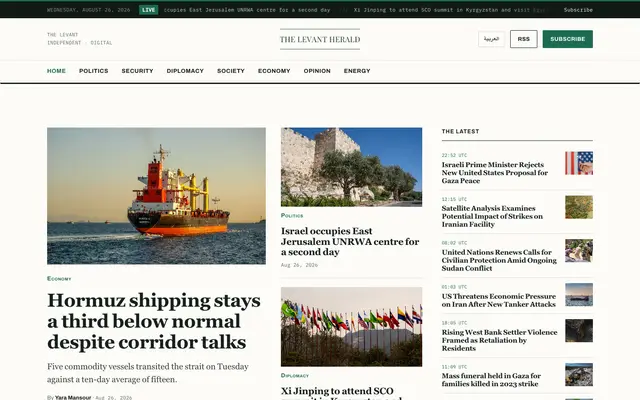The image size is (640, 400).
Task: Open the cargo ship lead story image
Action: click(156, 196)
